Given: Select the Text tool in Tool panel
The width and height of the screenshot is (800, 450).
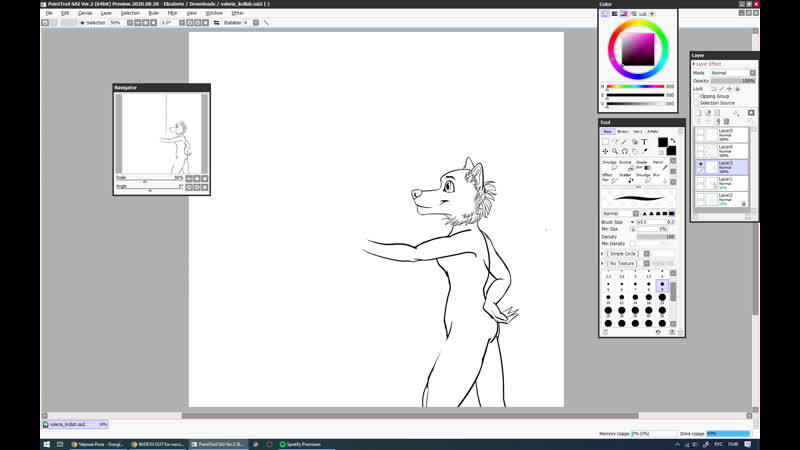Looking at the screenshot, I should 644,142.
